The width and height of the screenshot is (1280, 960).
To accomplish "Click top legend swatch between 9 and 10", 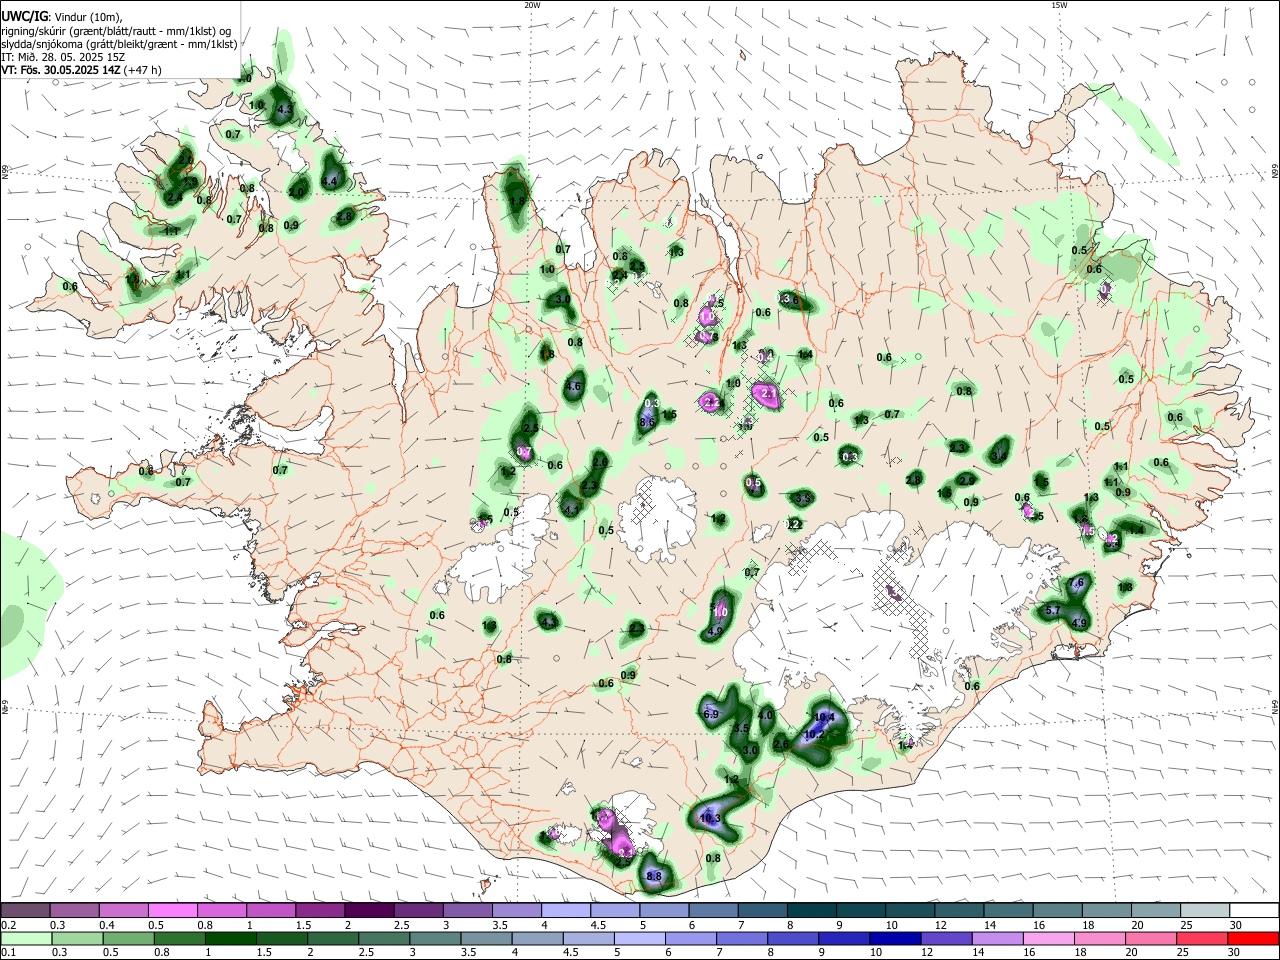I will click(860, 911).
